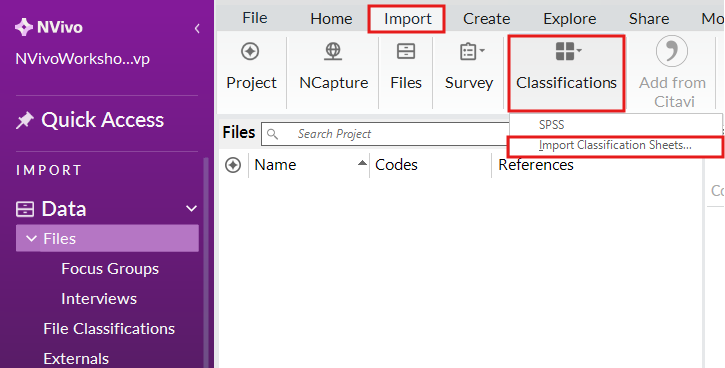
Task: Sort by the References column header
Action: [x=536, y=165]
